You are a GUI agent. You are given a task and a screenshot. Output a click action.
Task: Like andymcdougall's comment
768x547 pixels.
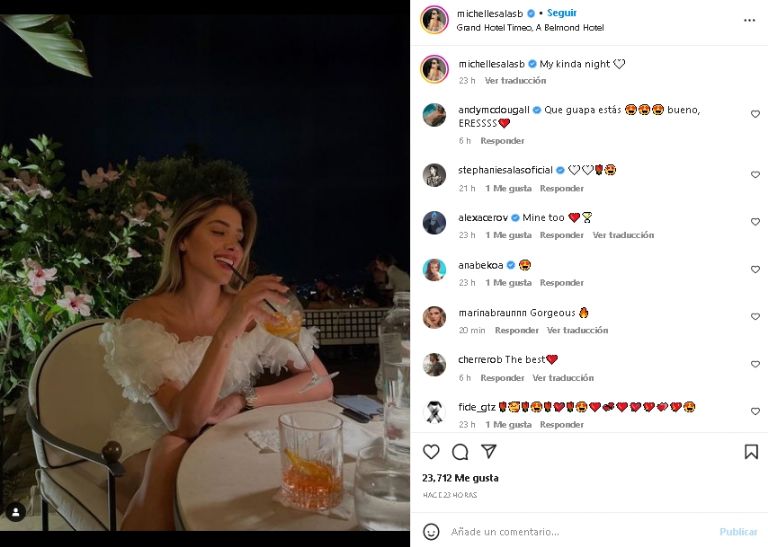coord(755,115)
